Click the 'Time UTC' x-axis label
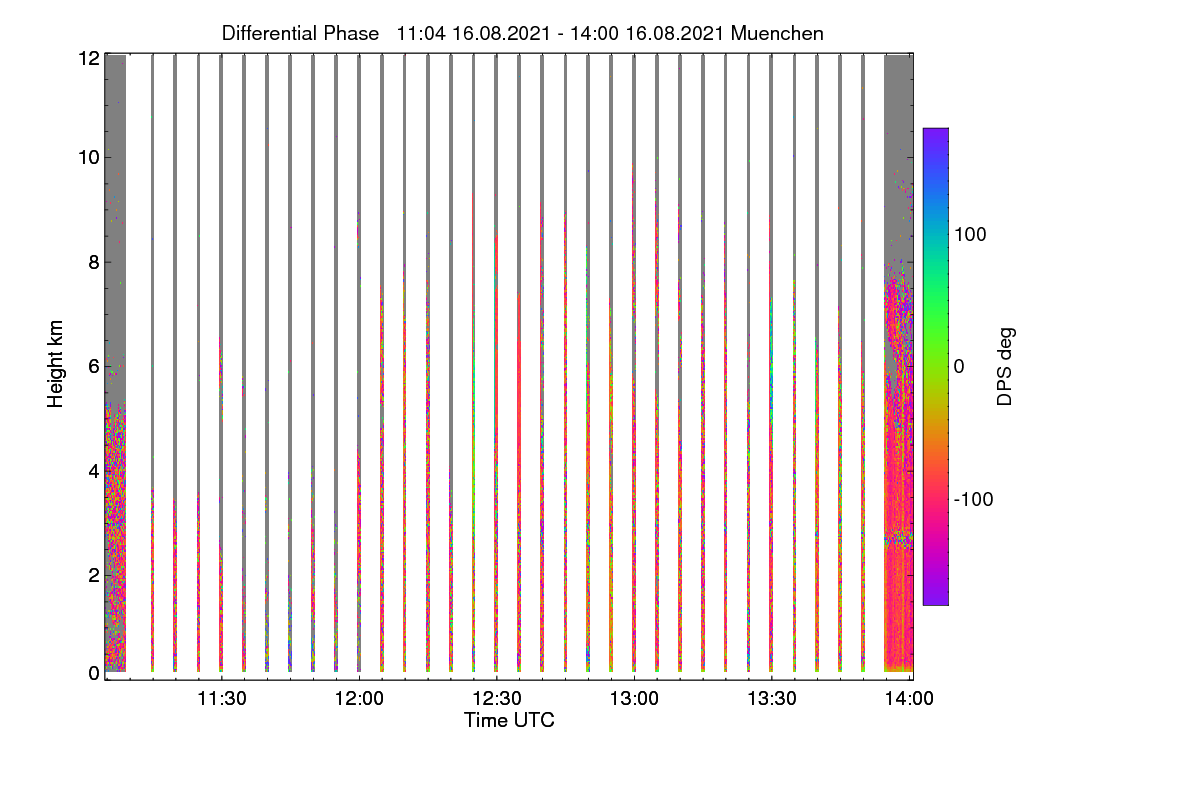The height and width of the screenshot is (800, 1200). pyautogui.click(x=509, y=720)
